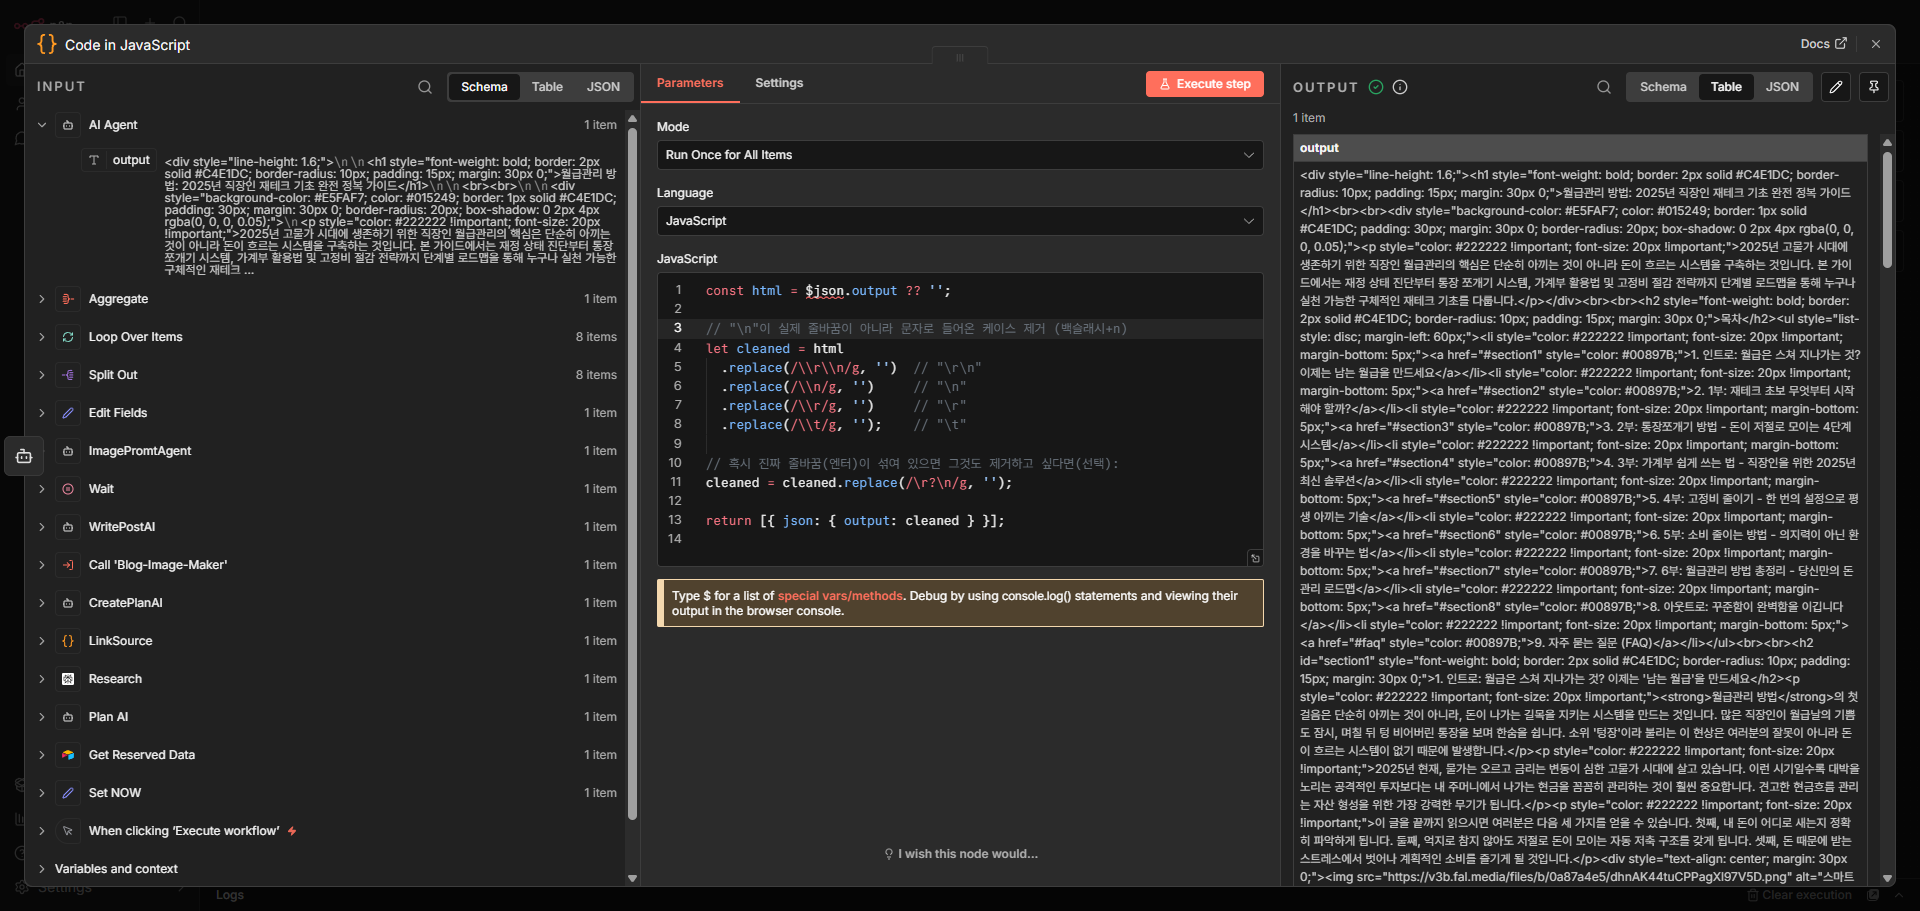
Task: Click the edit output pencil icon
Action: 1836,87
